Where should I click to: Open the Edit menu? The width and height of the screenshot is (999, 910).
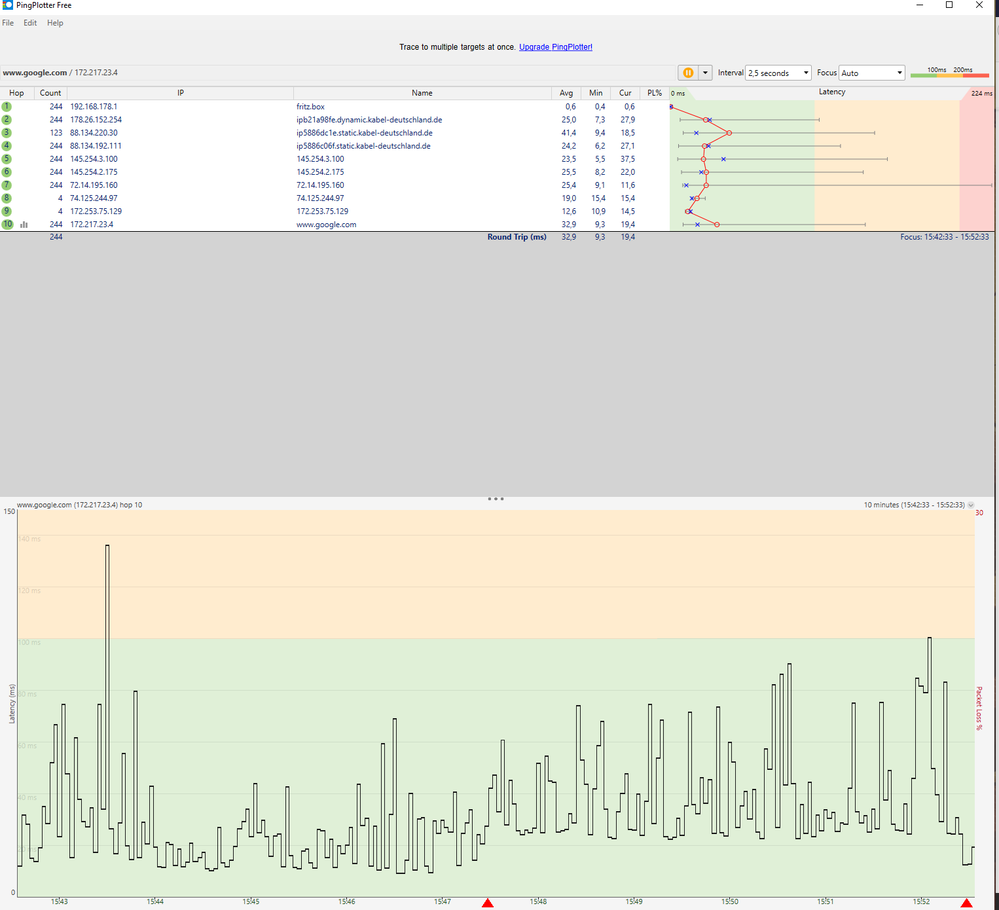tap(30, 23)
